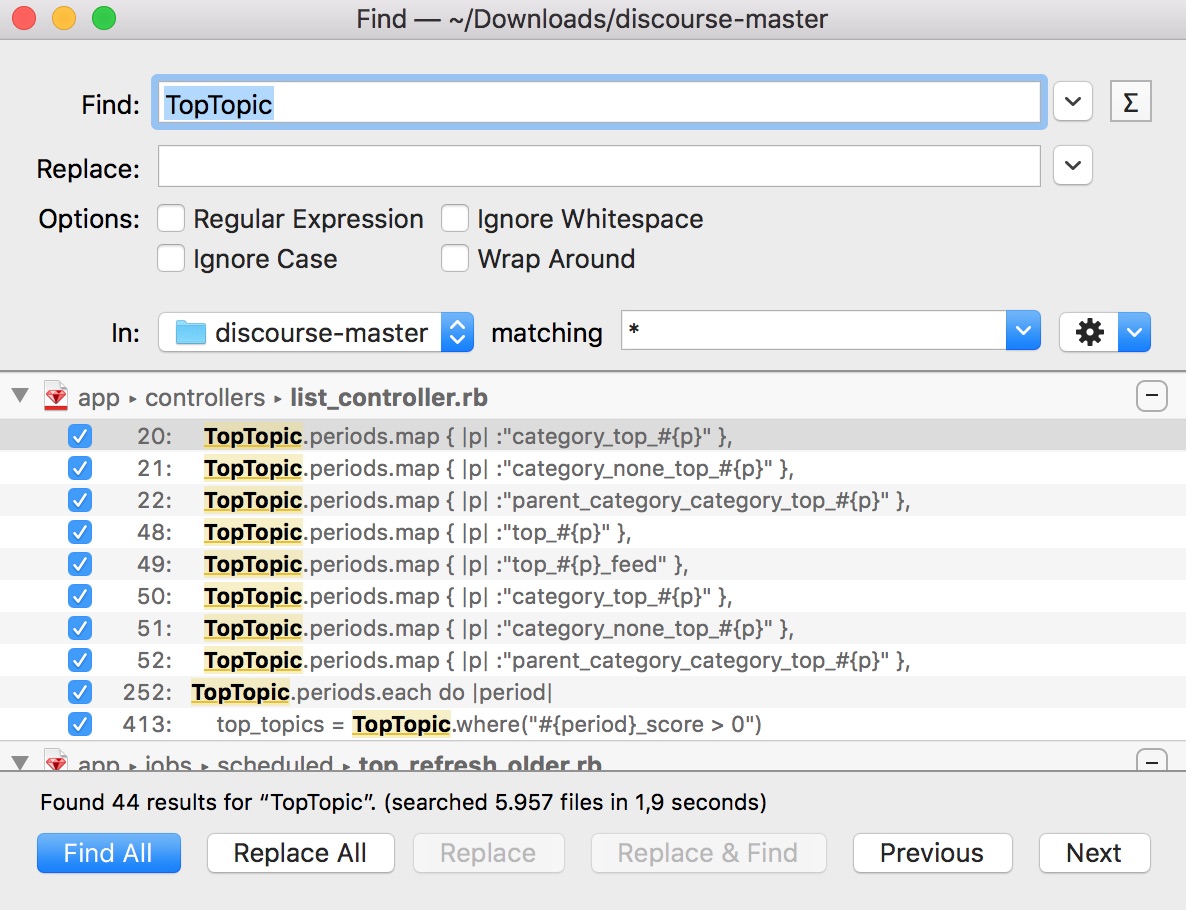Uncheck the result on line 20
The width and height of the screenshot is (1186, 910).
pos(79,436)
